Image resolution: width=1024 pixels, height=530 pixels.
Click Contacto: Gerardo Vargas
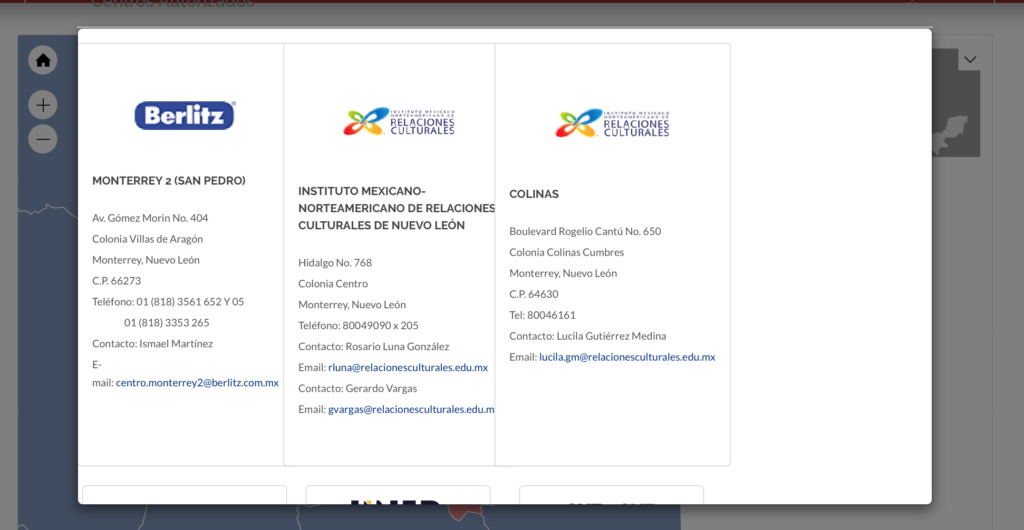(357, 388)
